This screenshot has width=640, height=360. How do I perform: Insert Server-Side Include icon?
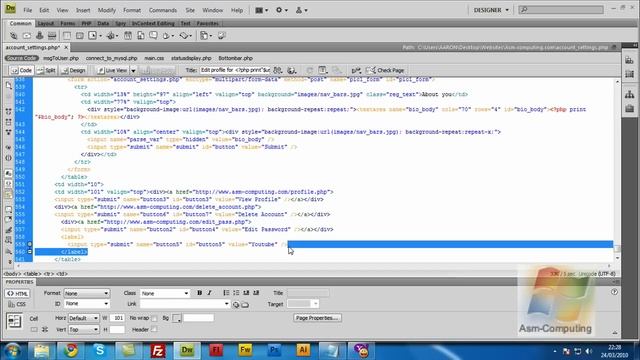140,36
